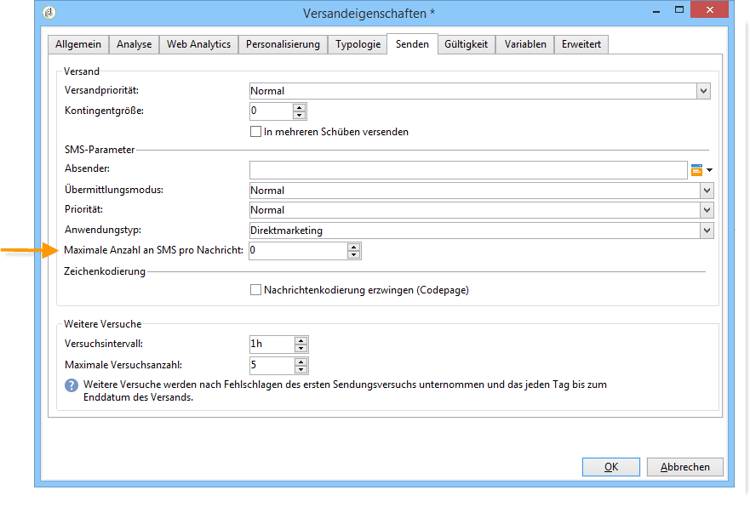Click the orange personalization field icon beside Absender
This screenshot has height=507, width=750.
(696, 170)
